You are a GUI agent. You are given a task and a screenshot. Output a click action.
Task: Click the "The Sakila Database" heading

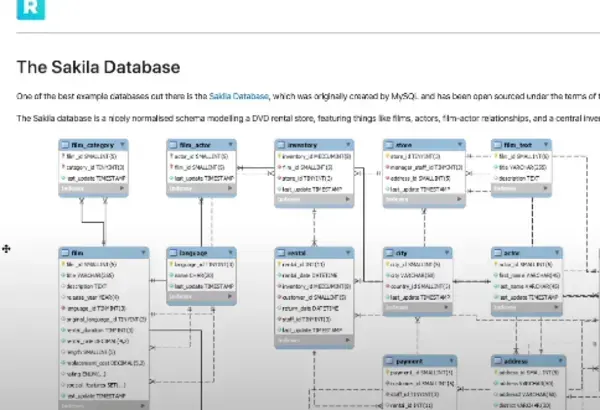[x=98, y=68]
